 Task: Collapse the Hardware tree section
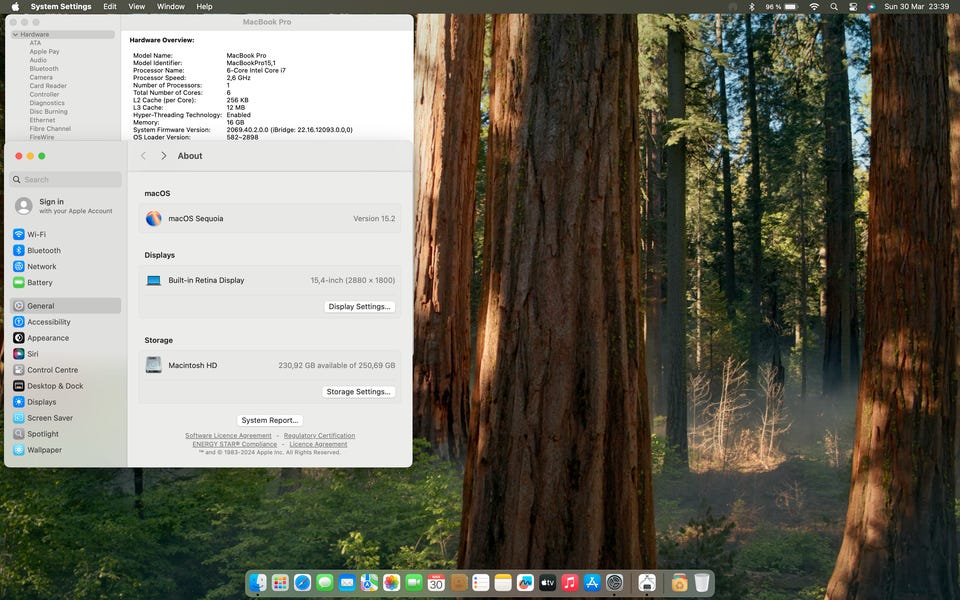click(x=15, y=35)
